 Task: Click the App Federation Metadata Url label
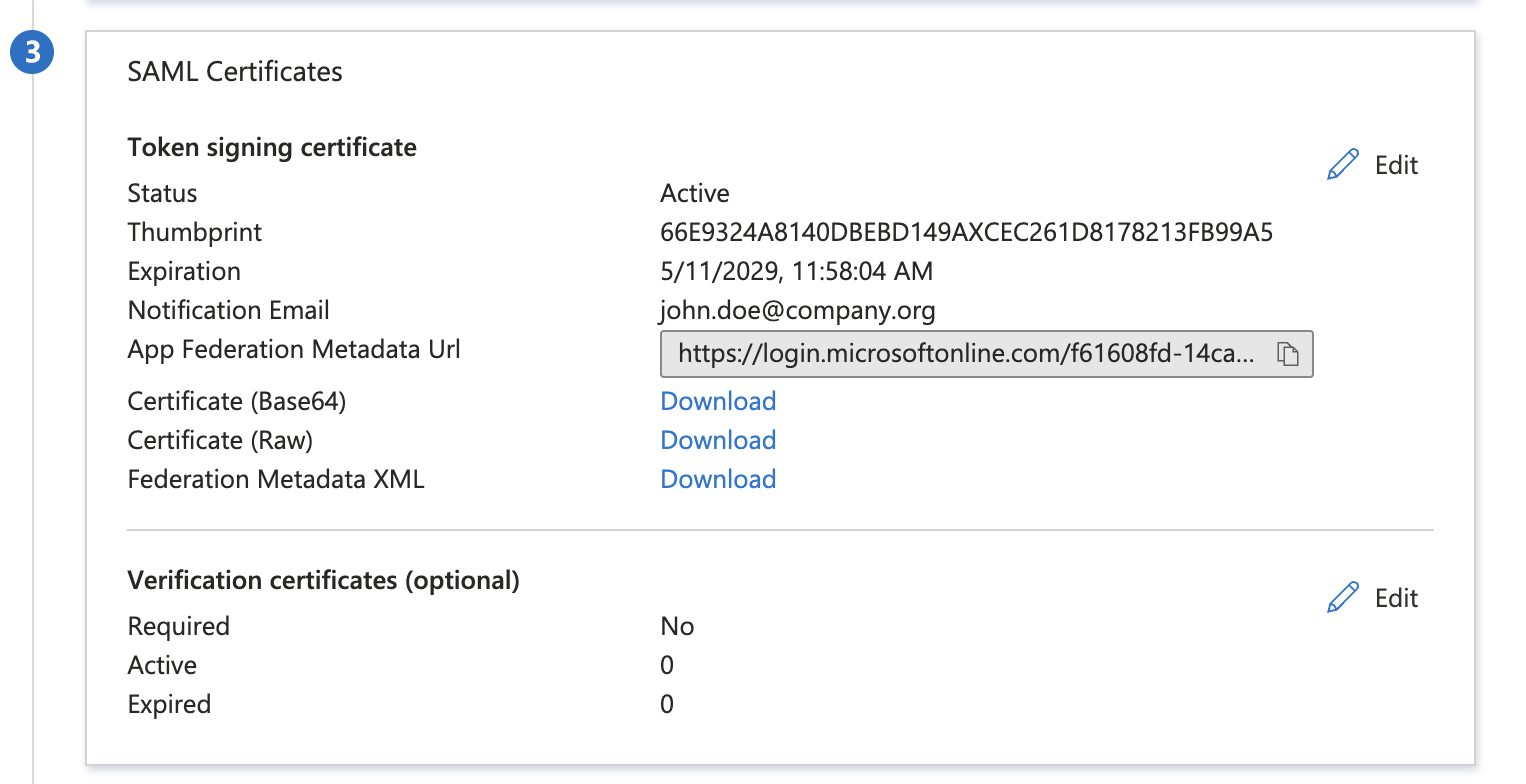click(294, 350)
